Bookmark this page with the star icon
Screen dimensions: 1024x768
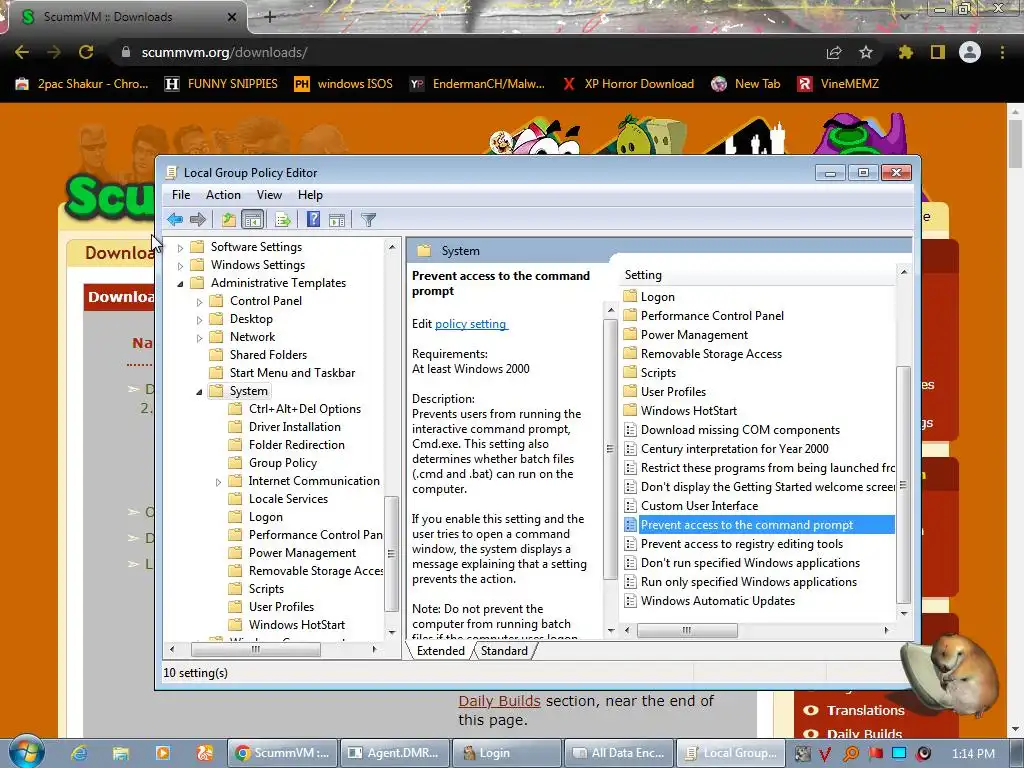pyautogui.click(x=866, y=52)
